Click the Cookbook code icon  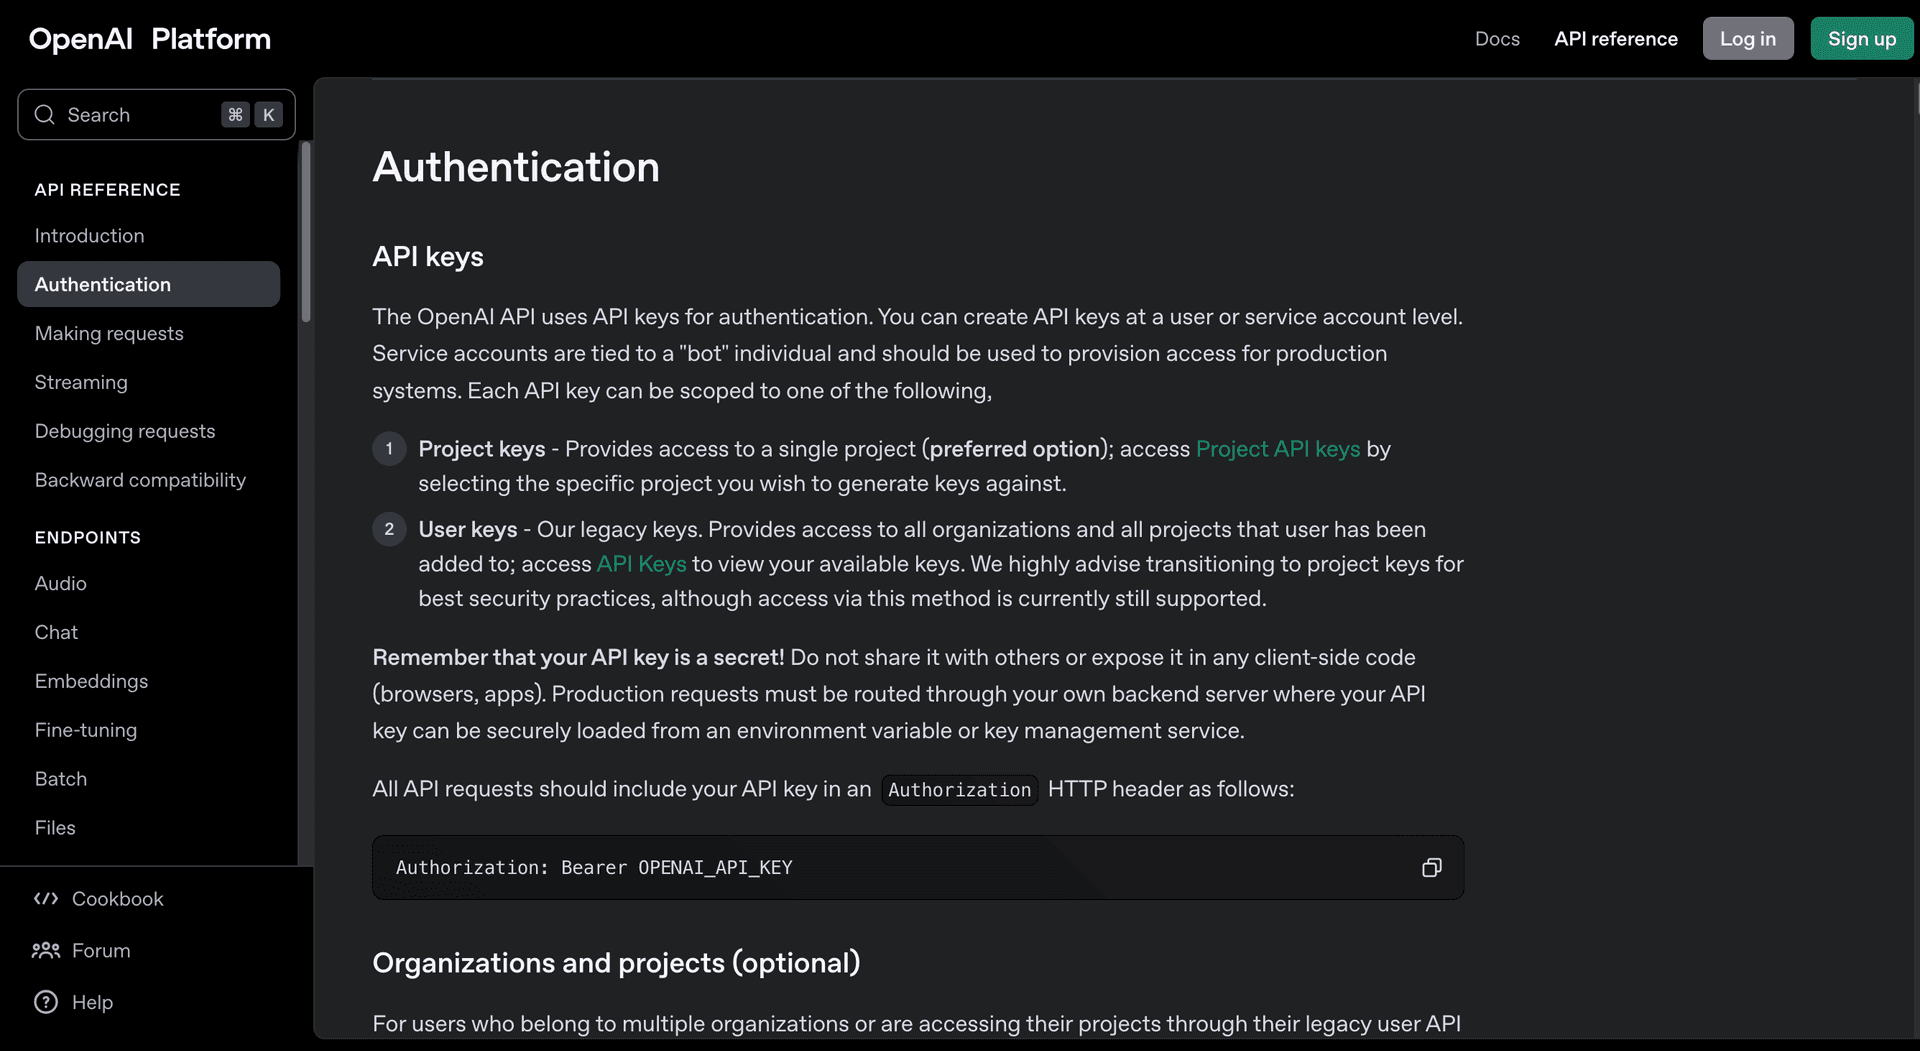click(46, 899)
